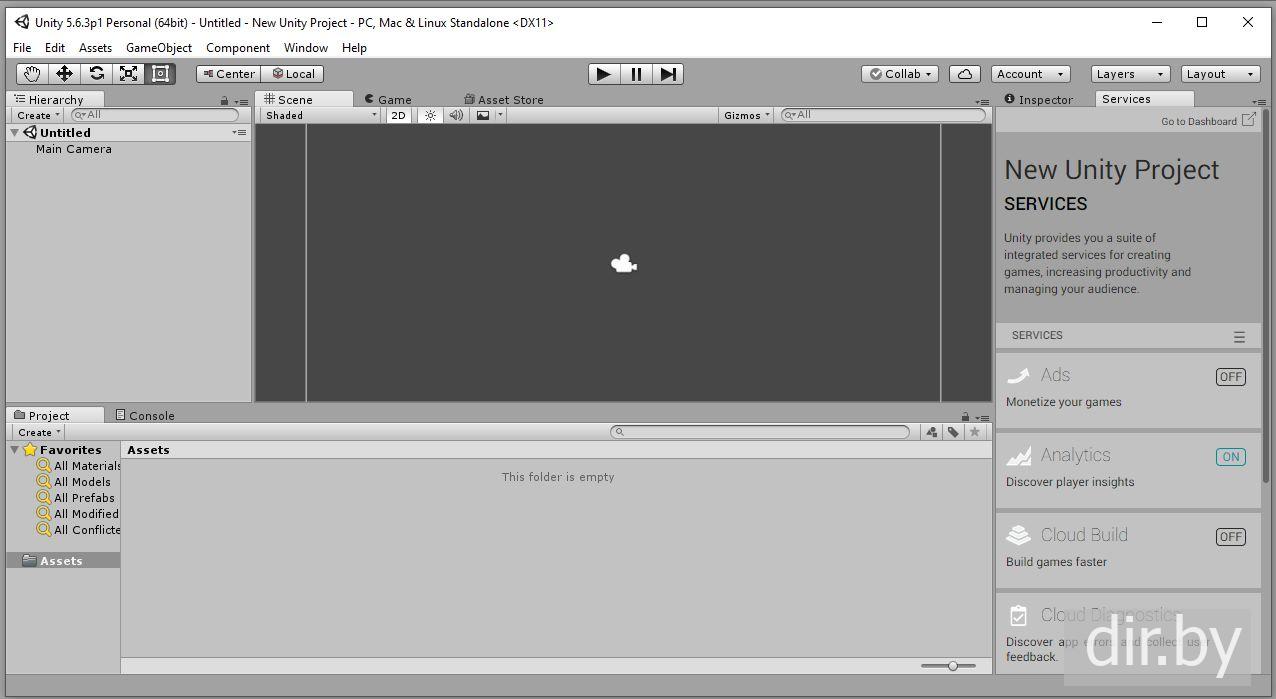Open the Layers dropdown

tap(1130, 74)
